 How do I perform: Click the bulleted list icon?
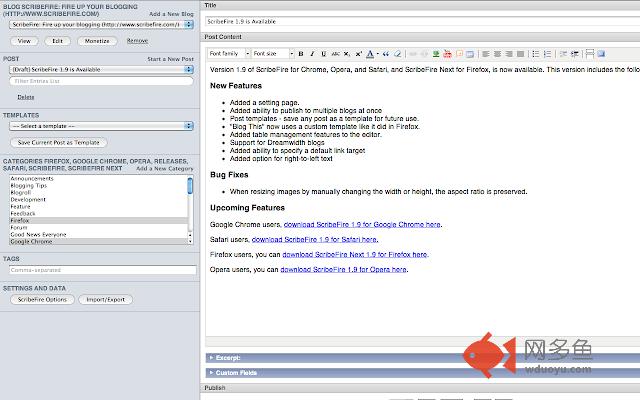pos(535,53)
